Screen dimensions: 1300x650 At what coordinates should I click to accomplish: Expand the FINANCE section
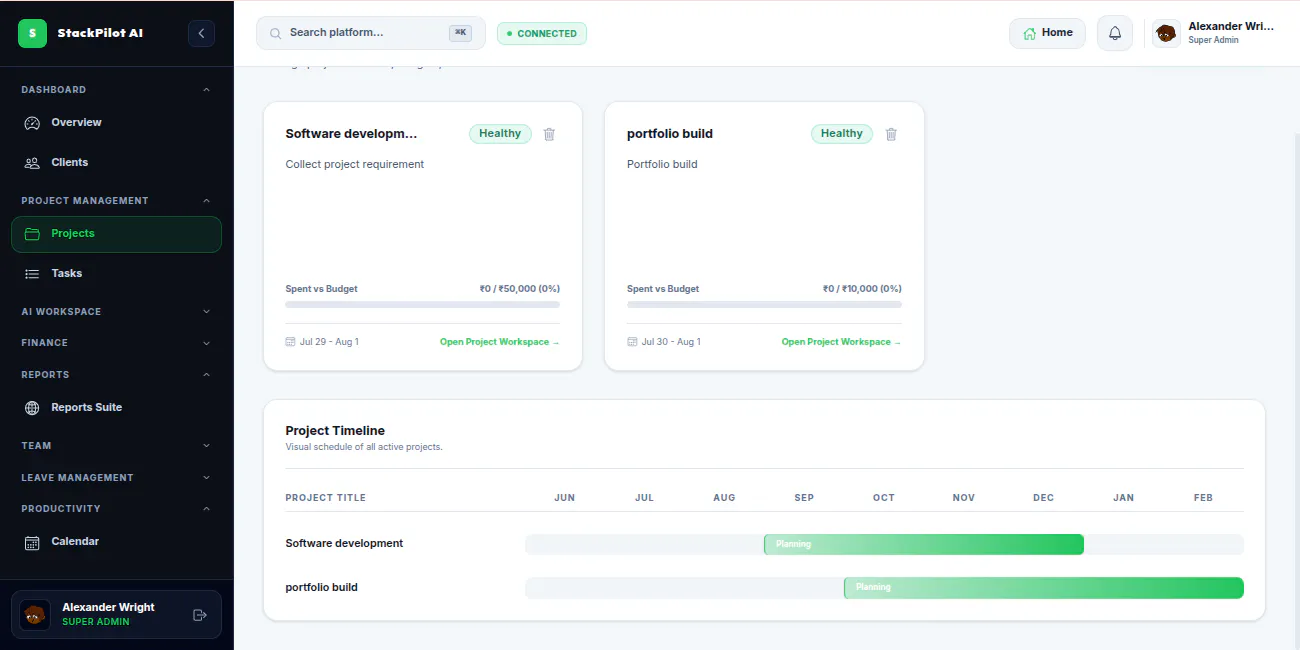[207, 343]
